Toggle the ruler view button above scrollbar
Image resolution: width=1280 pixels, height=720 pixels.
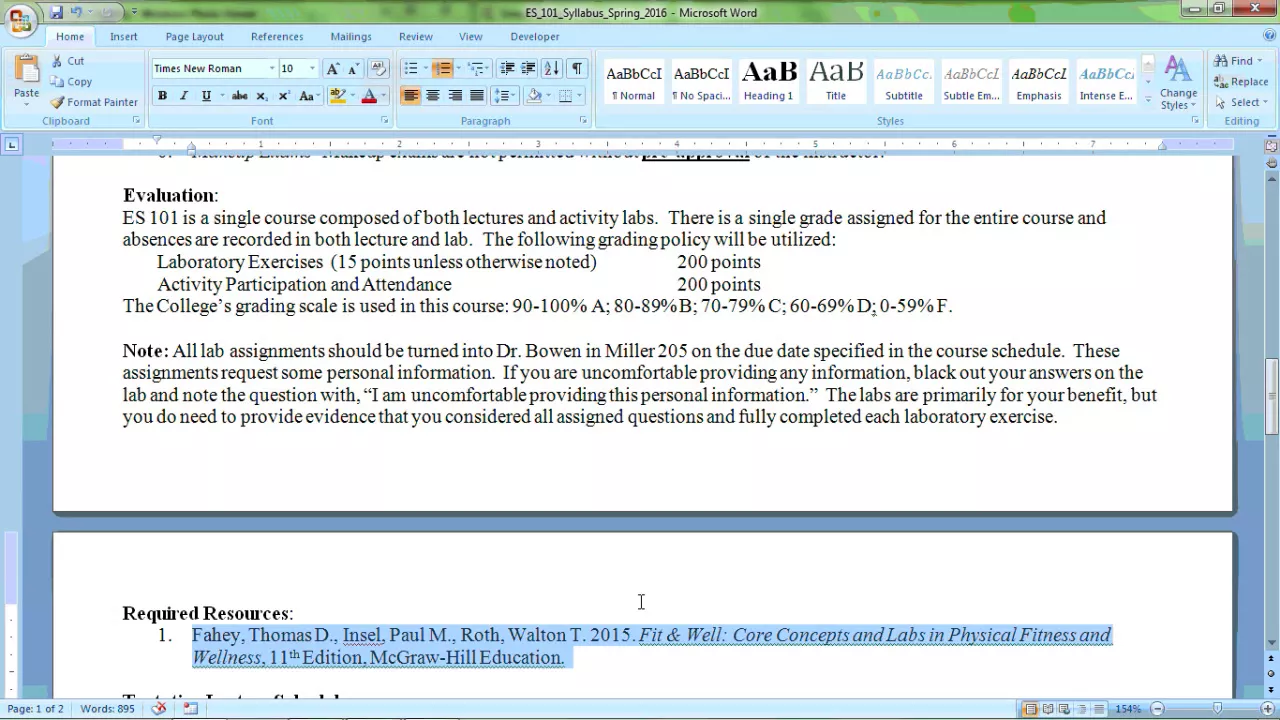tap(1271, 145)
